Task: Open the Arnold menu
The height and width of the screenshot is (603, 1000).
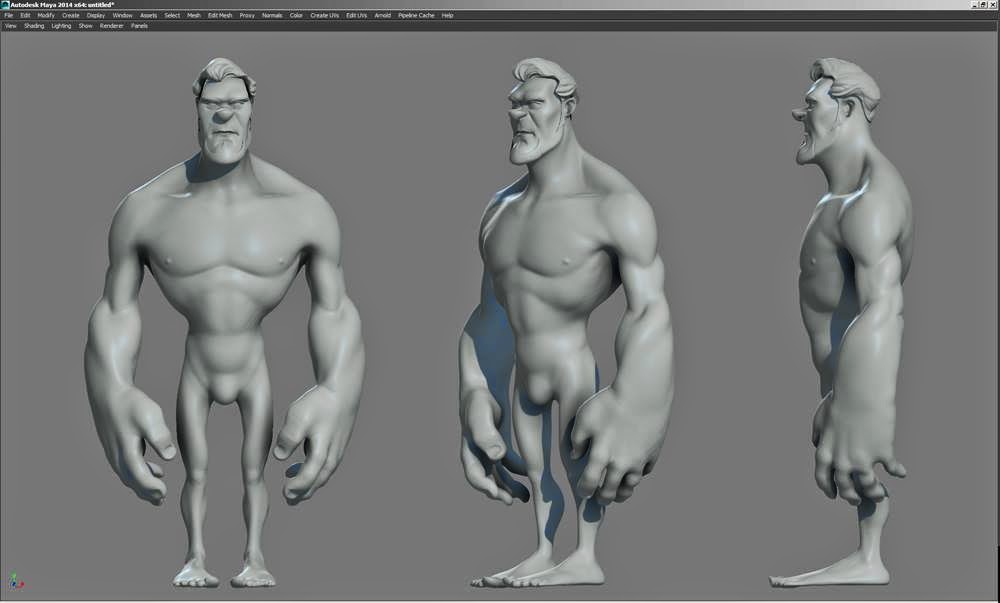Action: tap(383, 15)
